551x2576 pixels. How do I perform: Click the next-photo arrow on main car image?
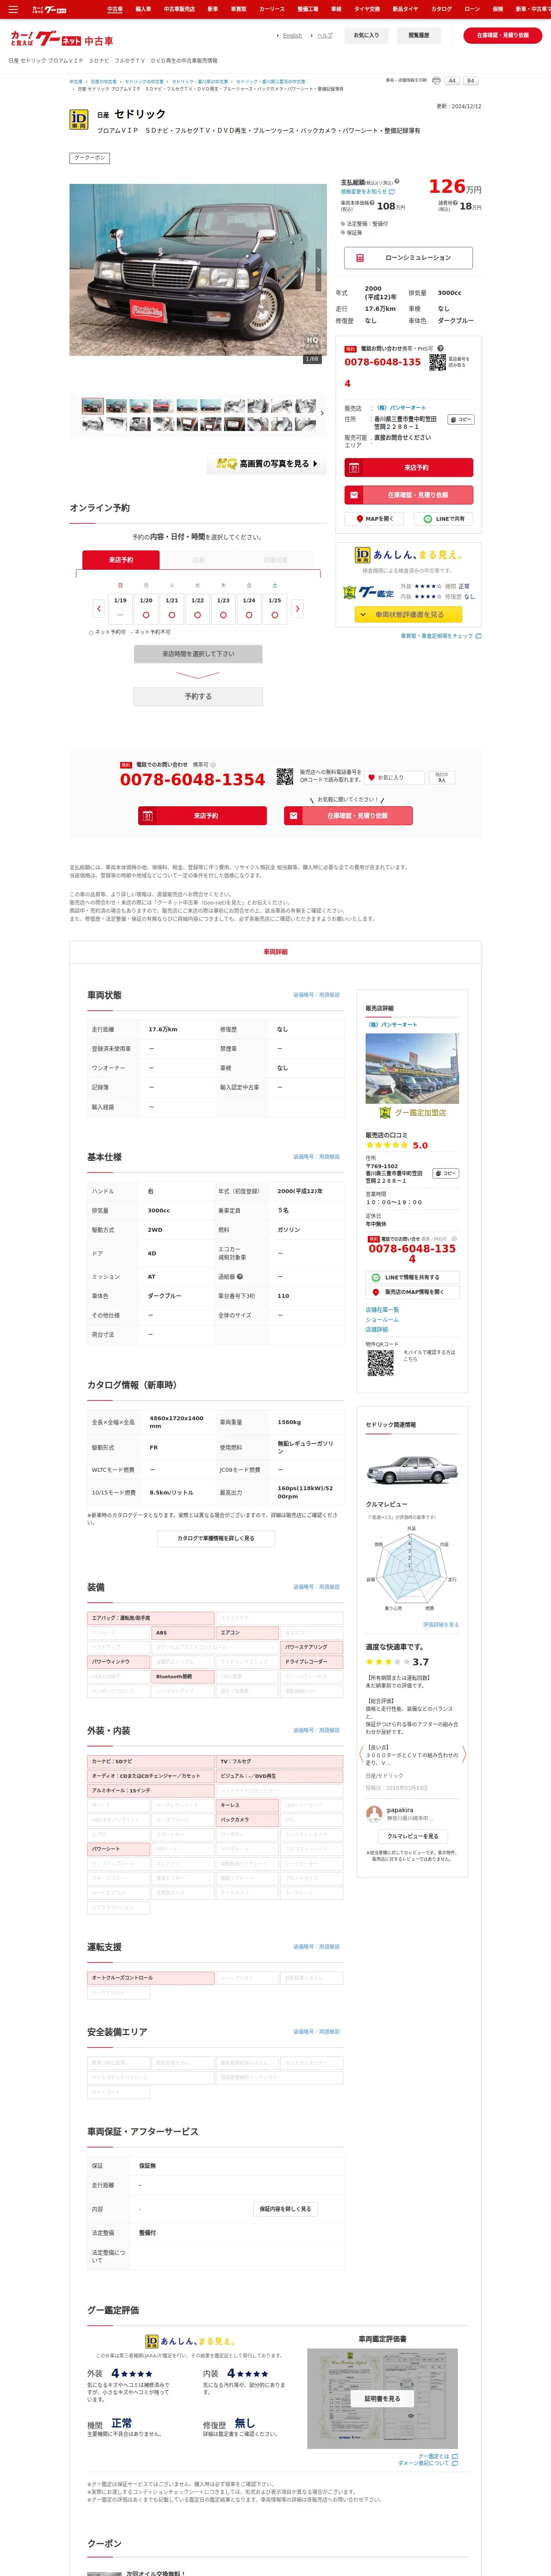[318, 270]
